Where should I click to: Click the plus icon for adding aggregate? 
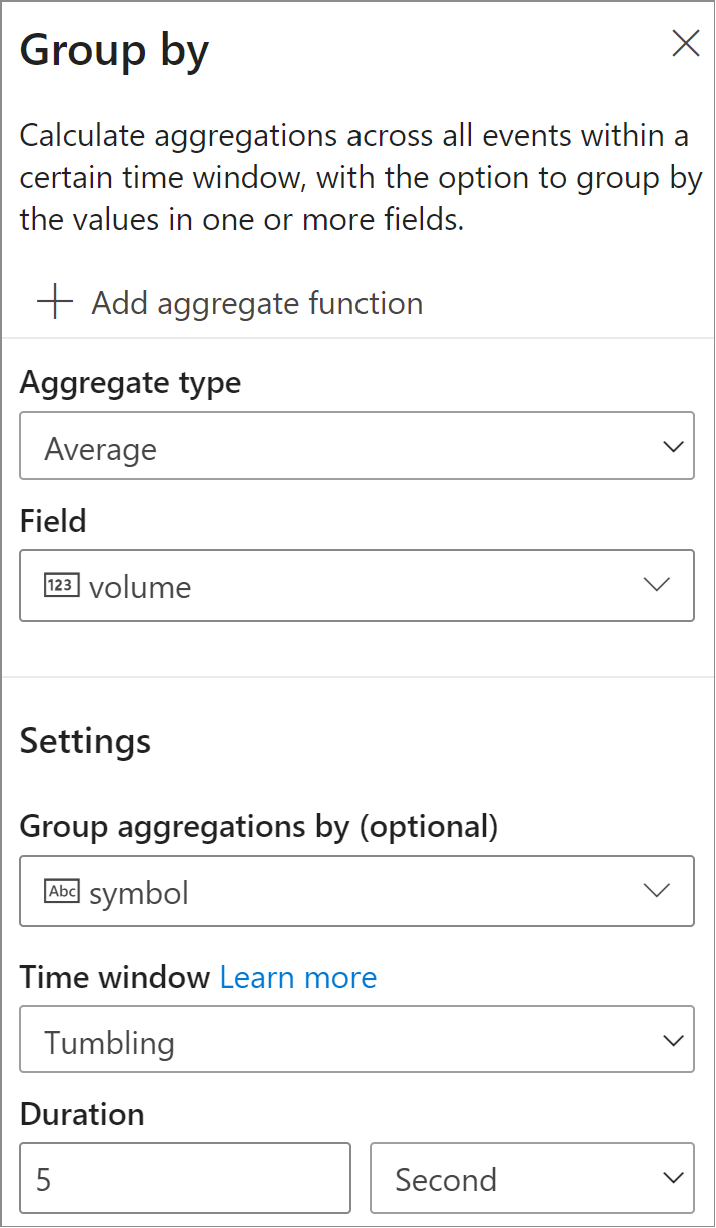pyautogui.click(x=54, y=302)
